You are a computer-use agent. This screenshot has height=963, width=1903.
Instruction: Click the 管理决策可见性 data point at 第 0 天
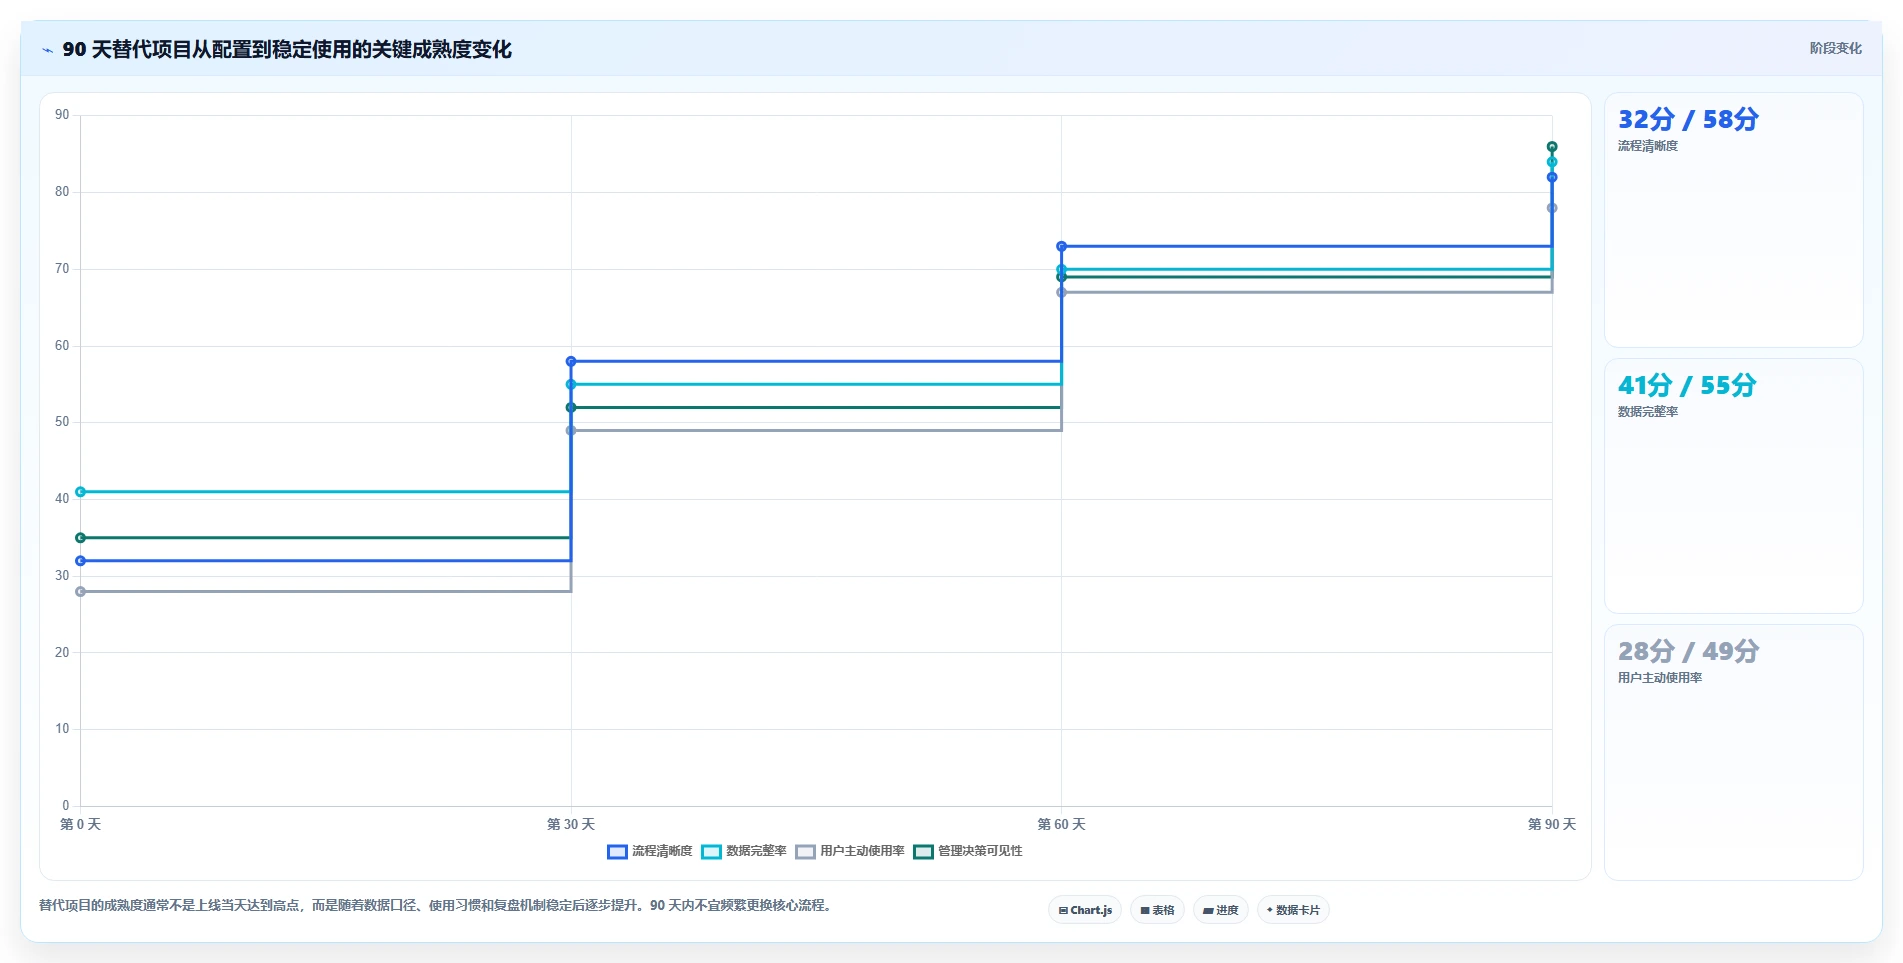pyautogui.click(x=80, y=538)
